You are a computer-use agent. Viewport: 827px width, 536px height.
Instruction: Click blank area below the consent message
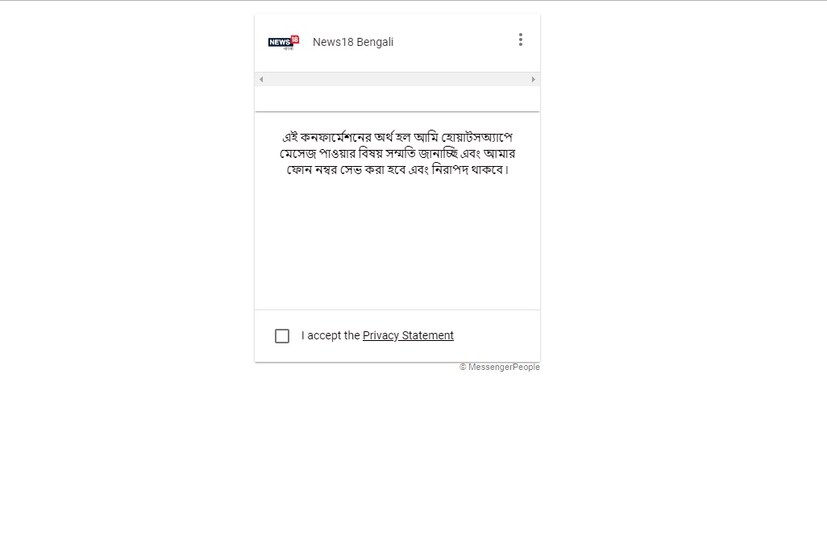click(x=397, y=243)
